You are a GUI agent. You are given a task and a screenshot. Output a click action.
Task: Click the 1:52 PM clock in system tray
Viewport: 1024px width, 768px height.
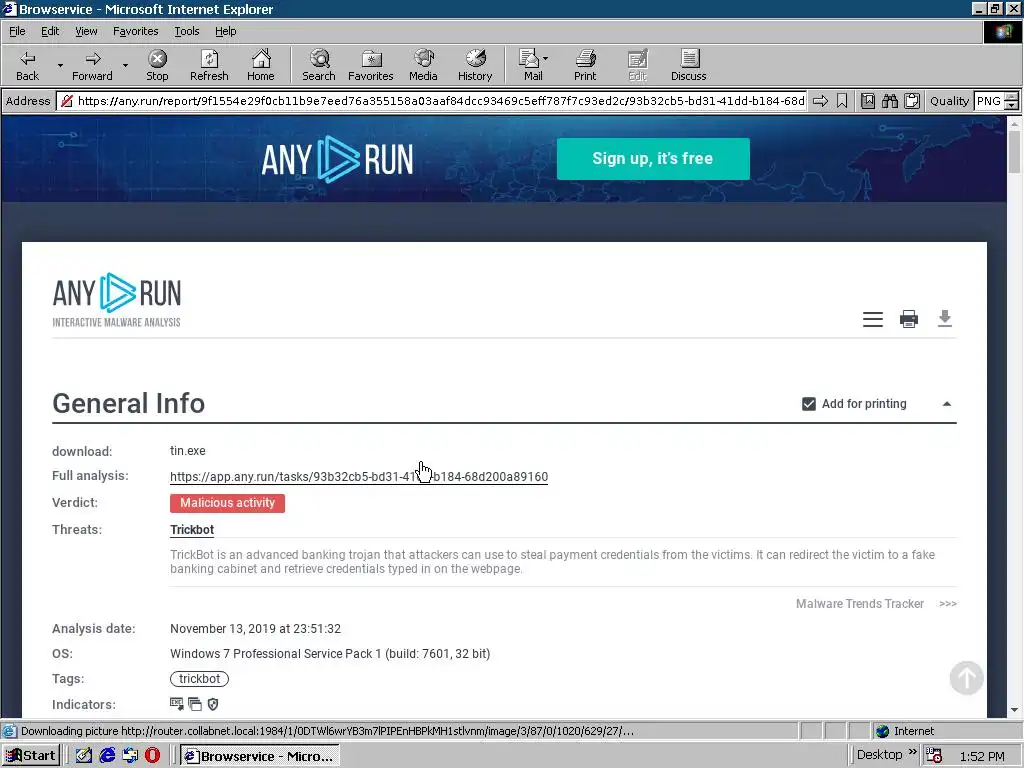982,756
